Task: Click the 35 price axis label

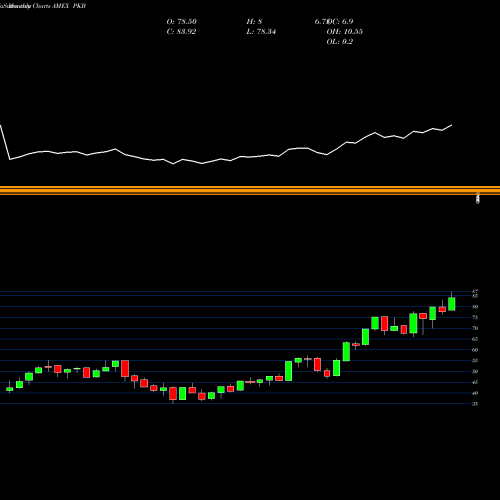Action: tap(474, 404)
